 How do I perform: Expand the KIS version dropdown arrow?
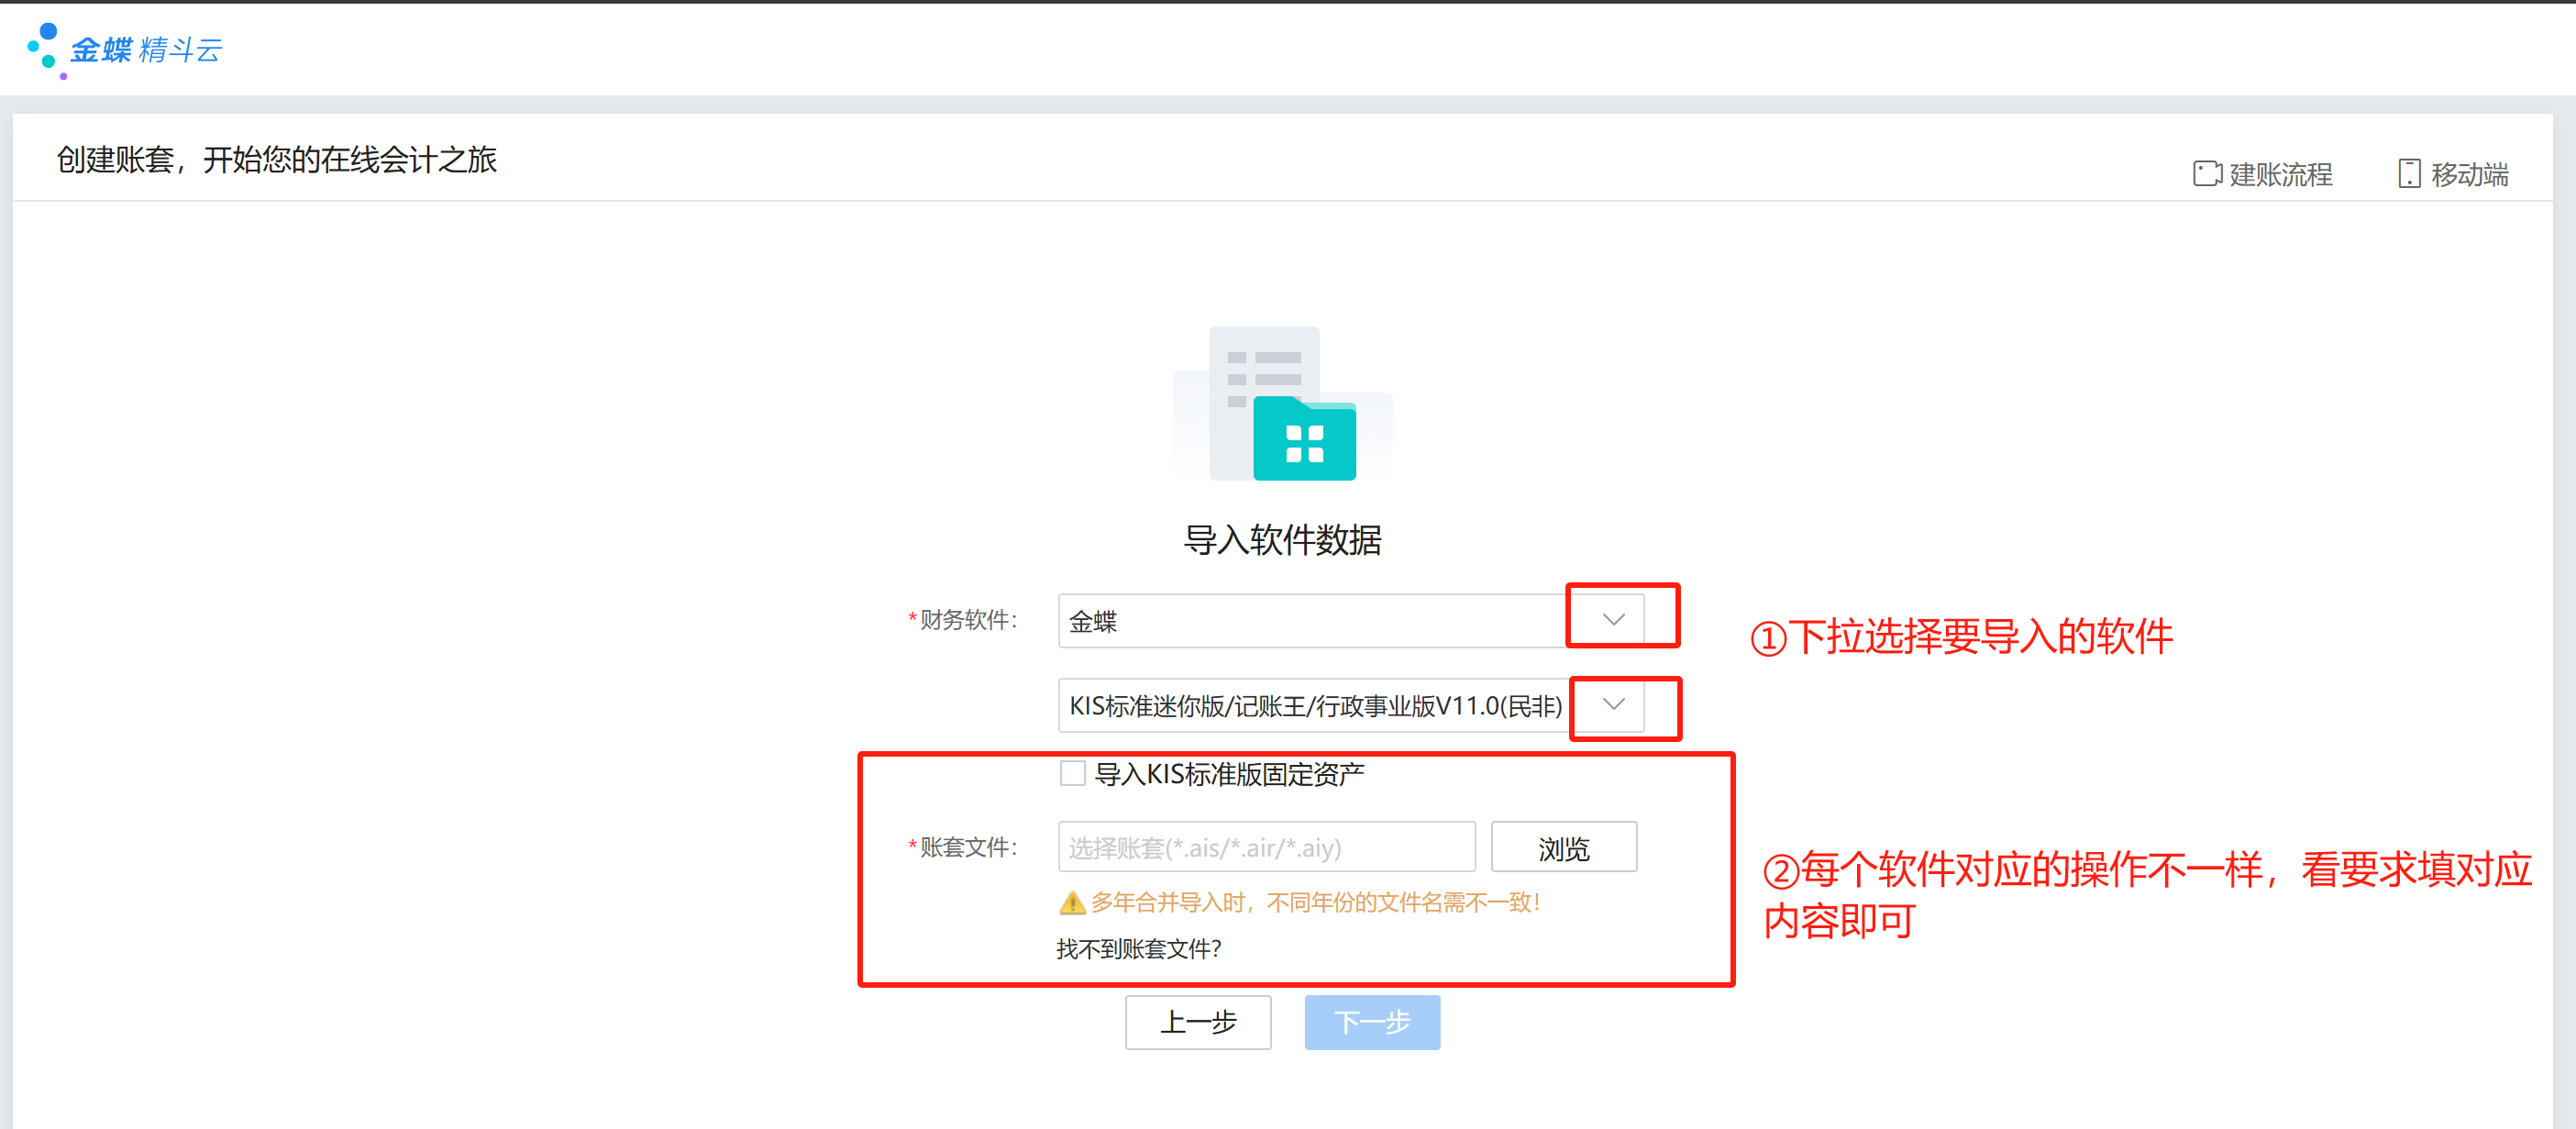click(1612, 705)
